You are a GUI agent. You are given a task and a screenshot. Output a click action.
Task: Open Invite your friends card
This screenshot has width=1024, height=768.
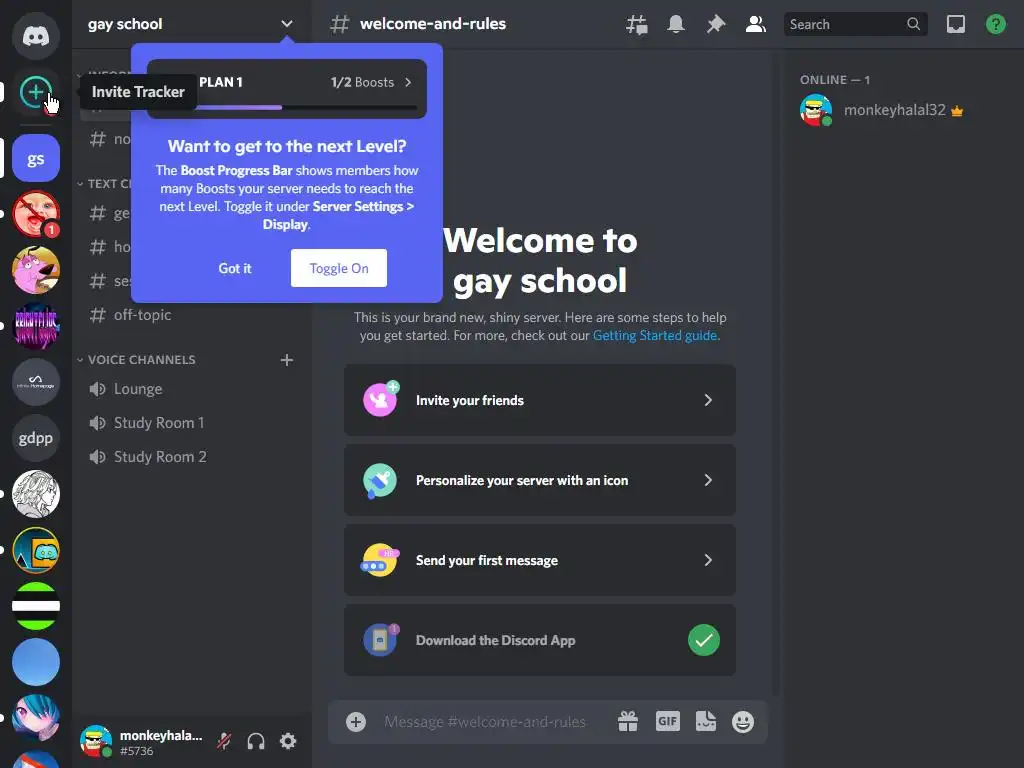point(539,400)
